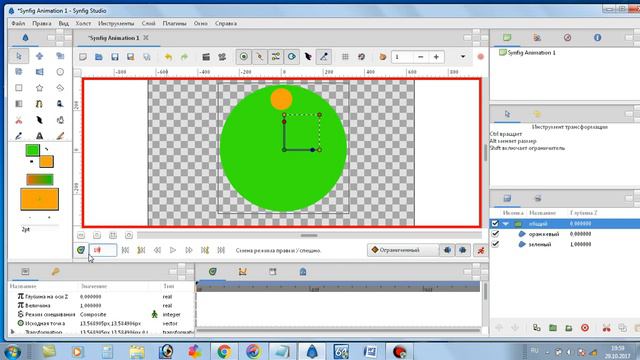640x360 pixels.
Task: Click the outline color green swatch
Action: [x=32, y=150]
